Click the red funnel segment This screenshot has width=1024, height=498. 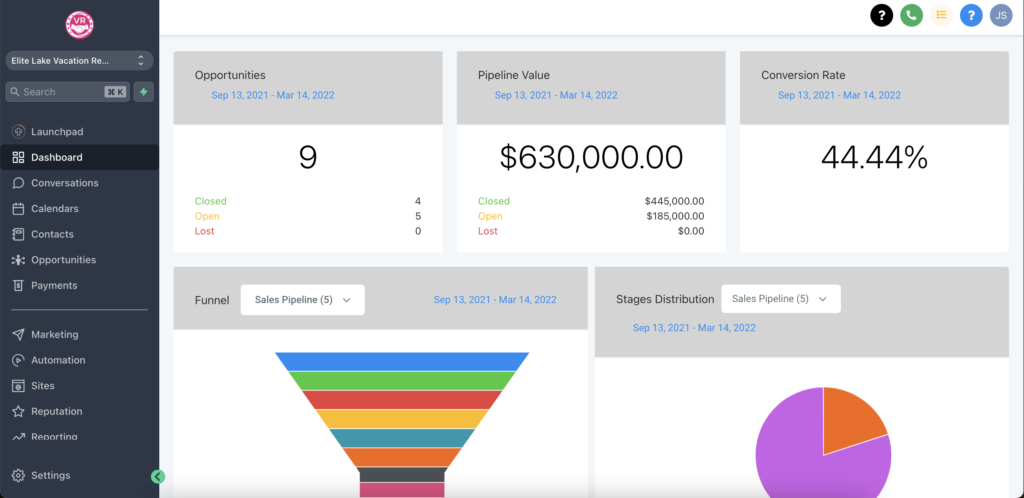point(402,399)
